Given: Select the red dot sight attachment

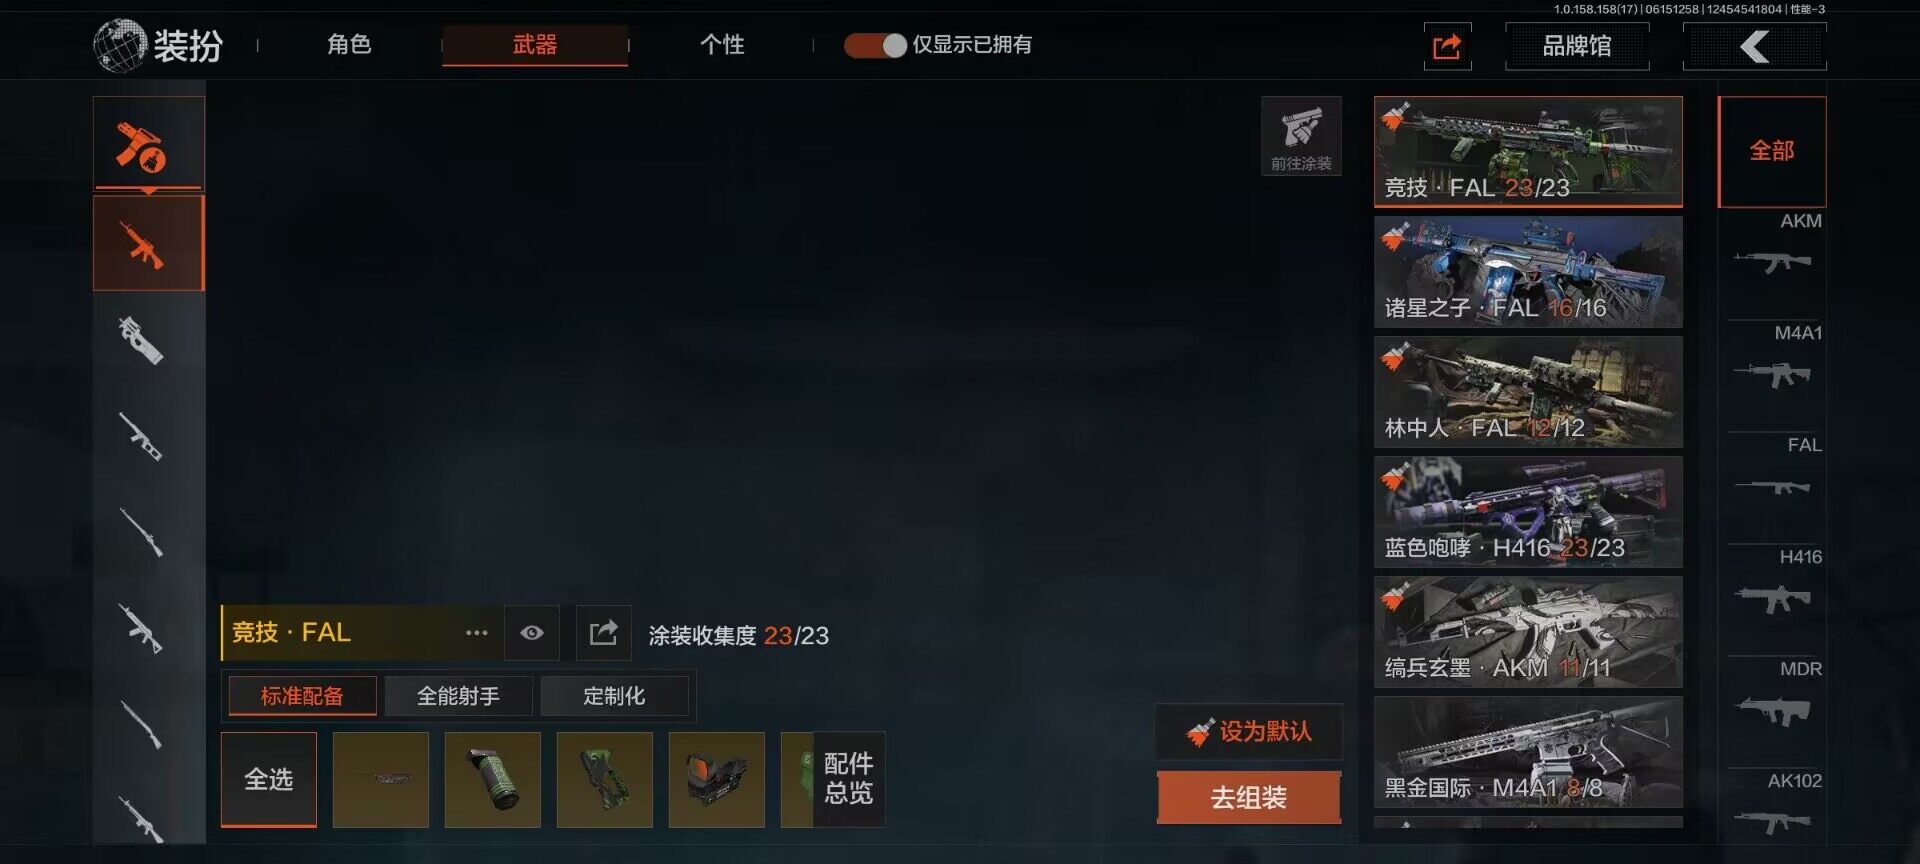Looking at the screenshot, I should [716, 780].
